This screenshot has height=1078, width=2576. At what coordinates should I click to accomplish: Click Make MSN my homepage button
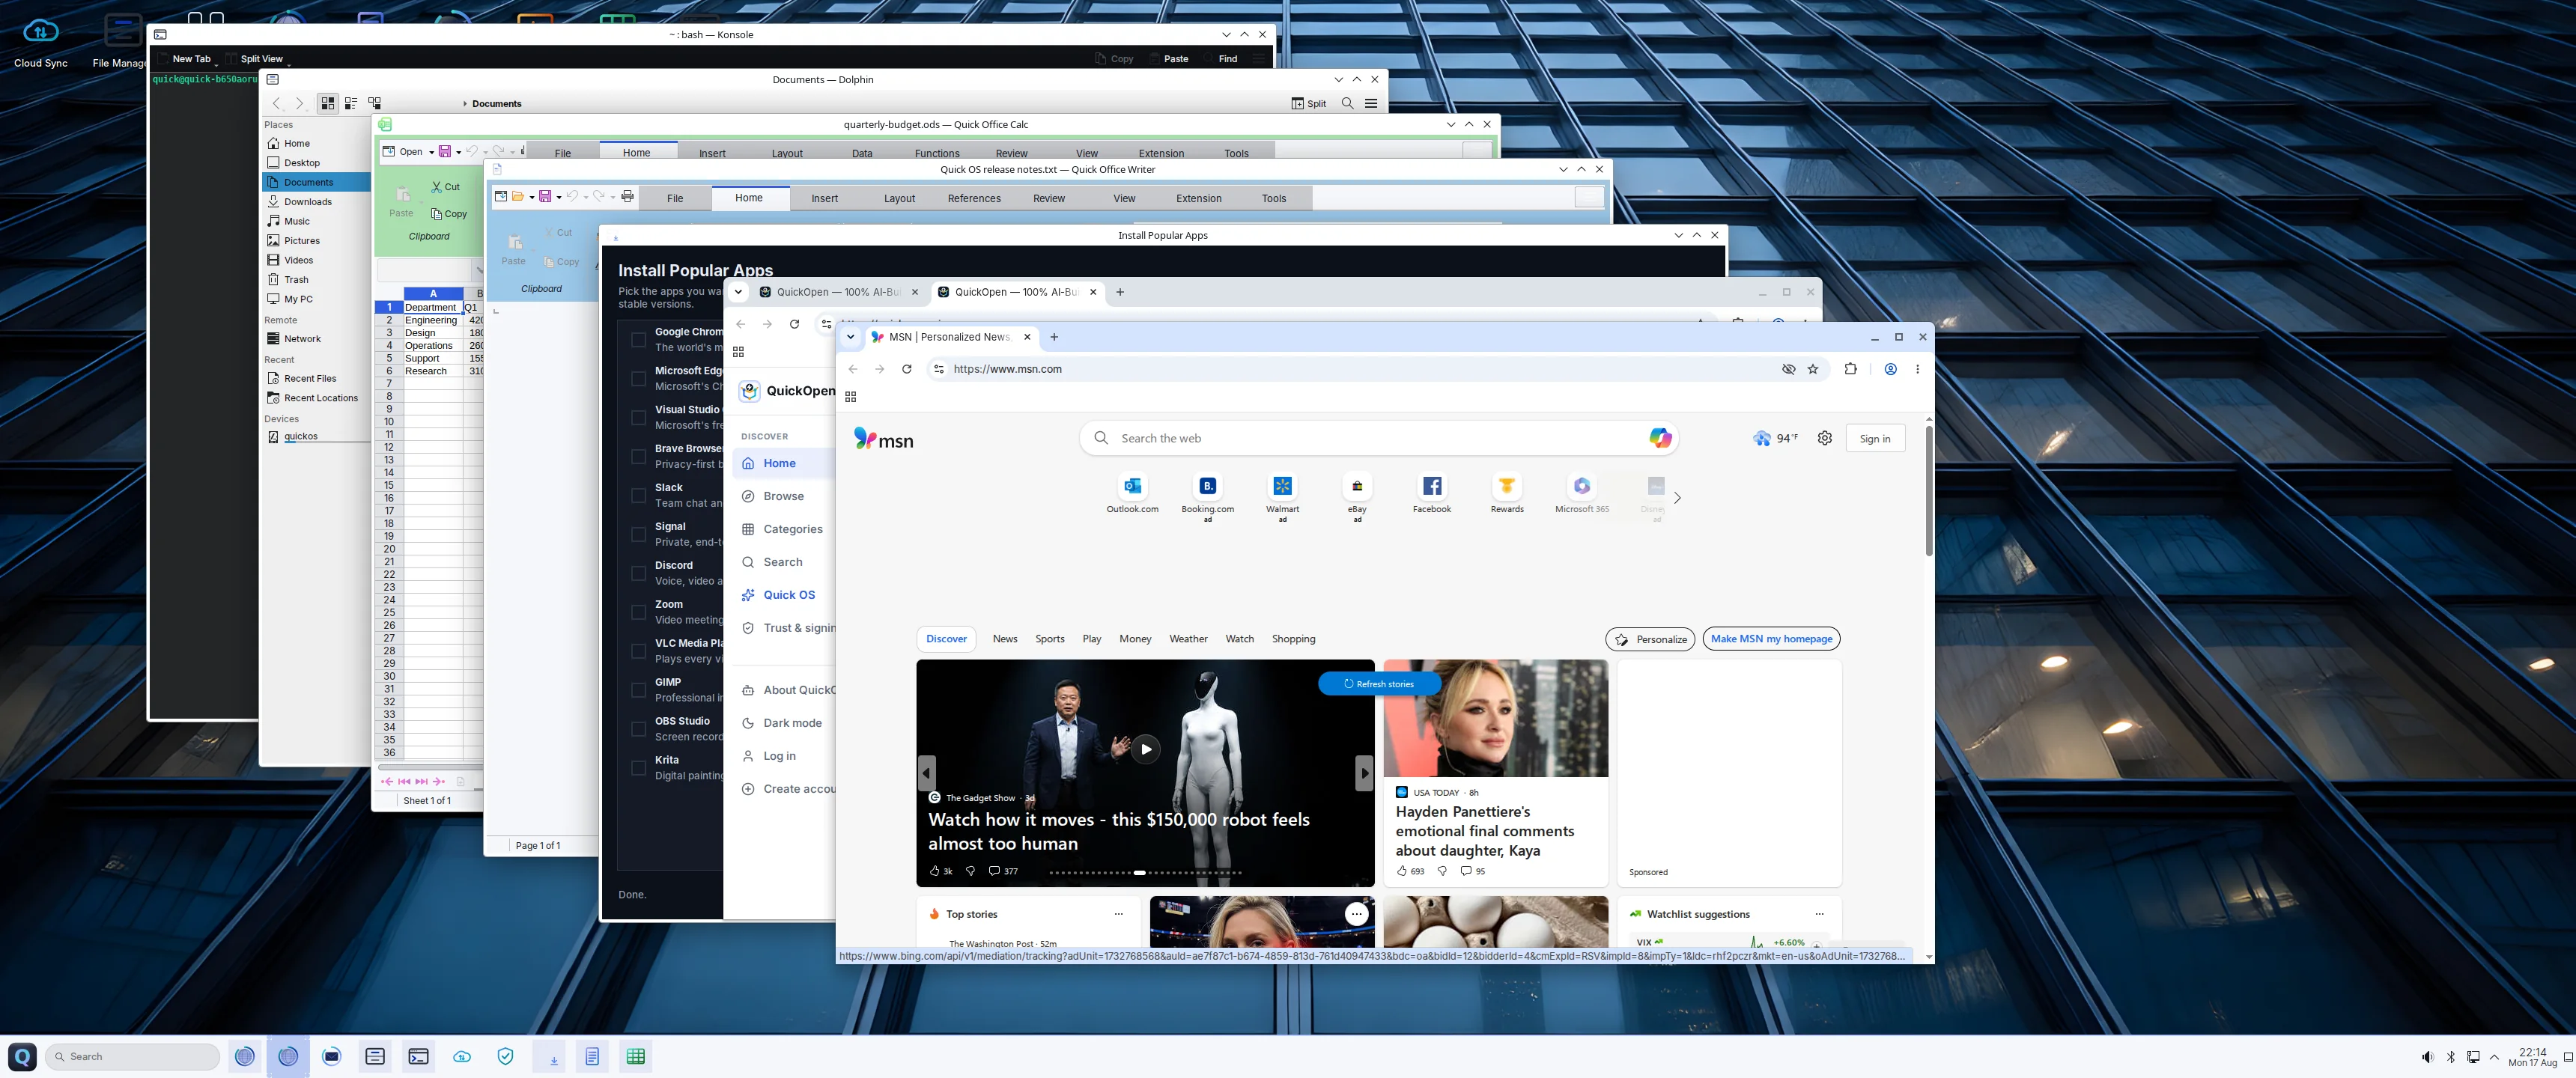pyautogui.click(x=1771, y=639)
